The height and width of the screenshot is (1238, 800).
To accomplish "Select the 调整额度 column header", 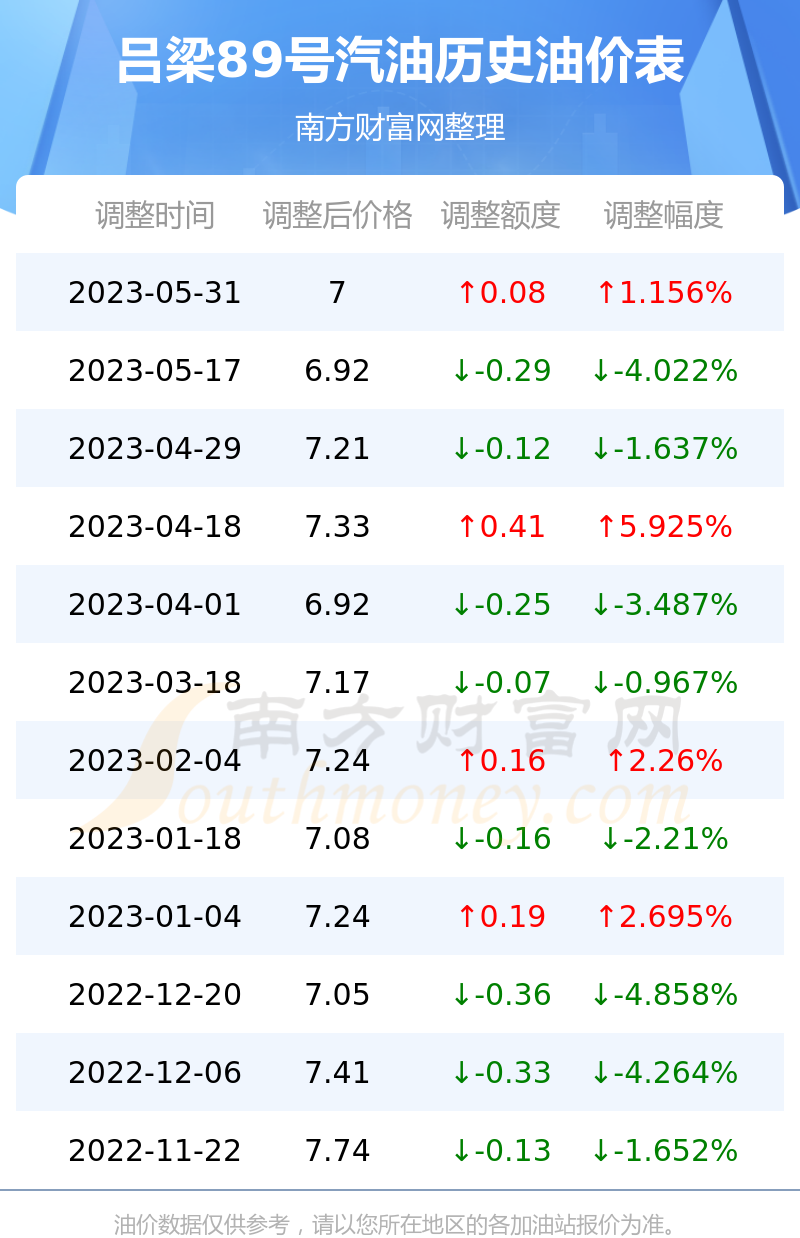I will click(x=501, y=215).
